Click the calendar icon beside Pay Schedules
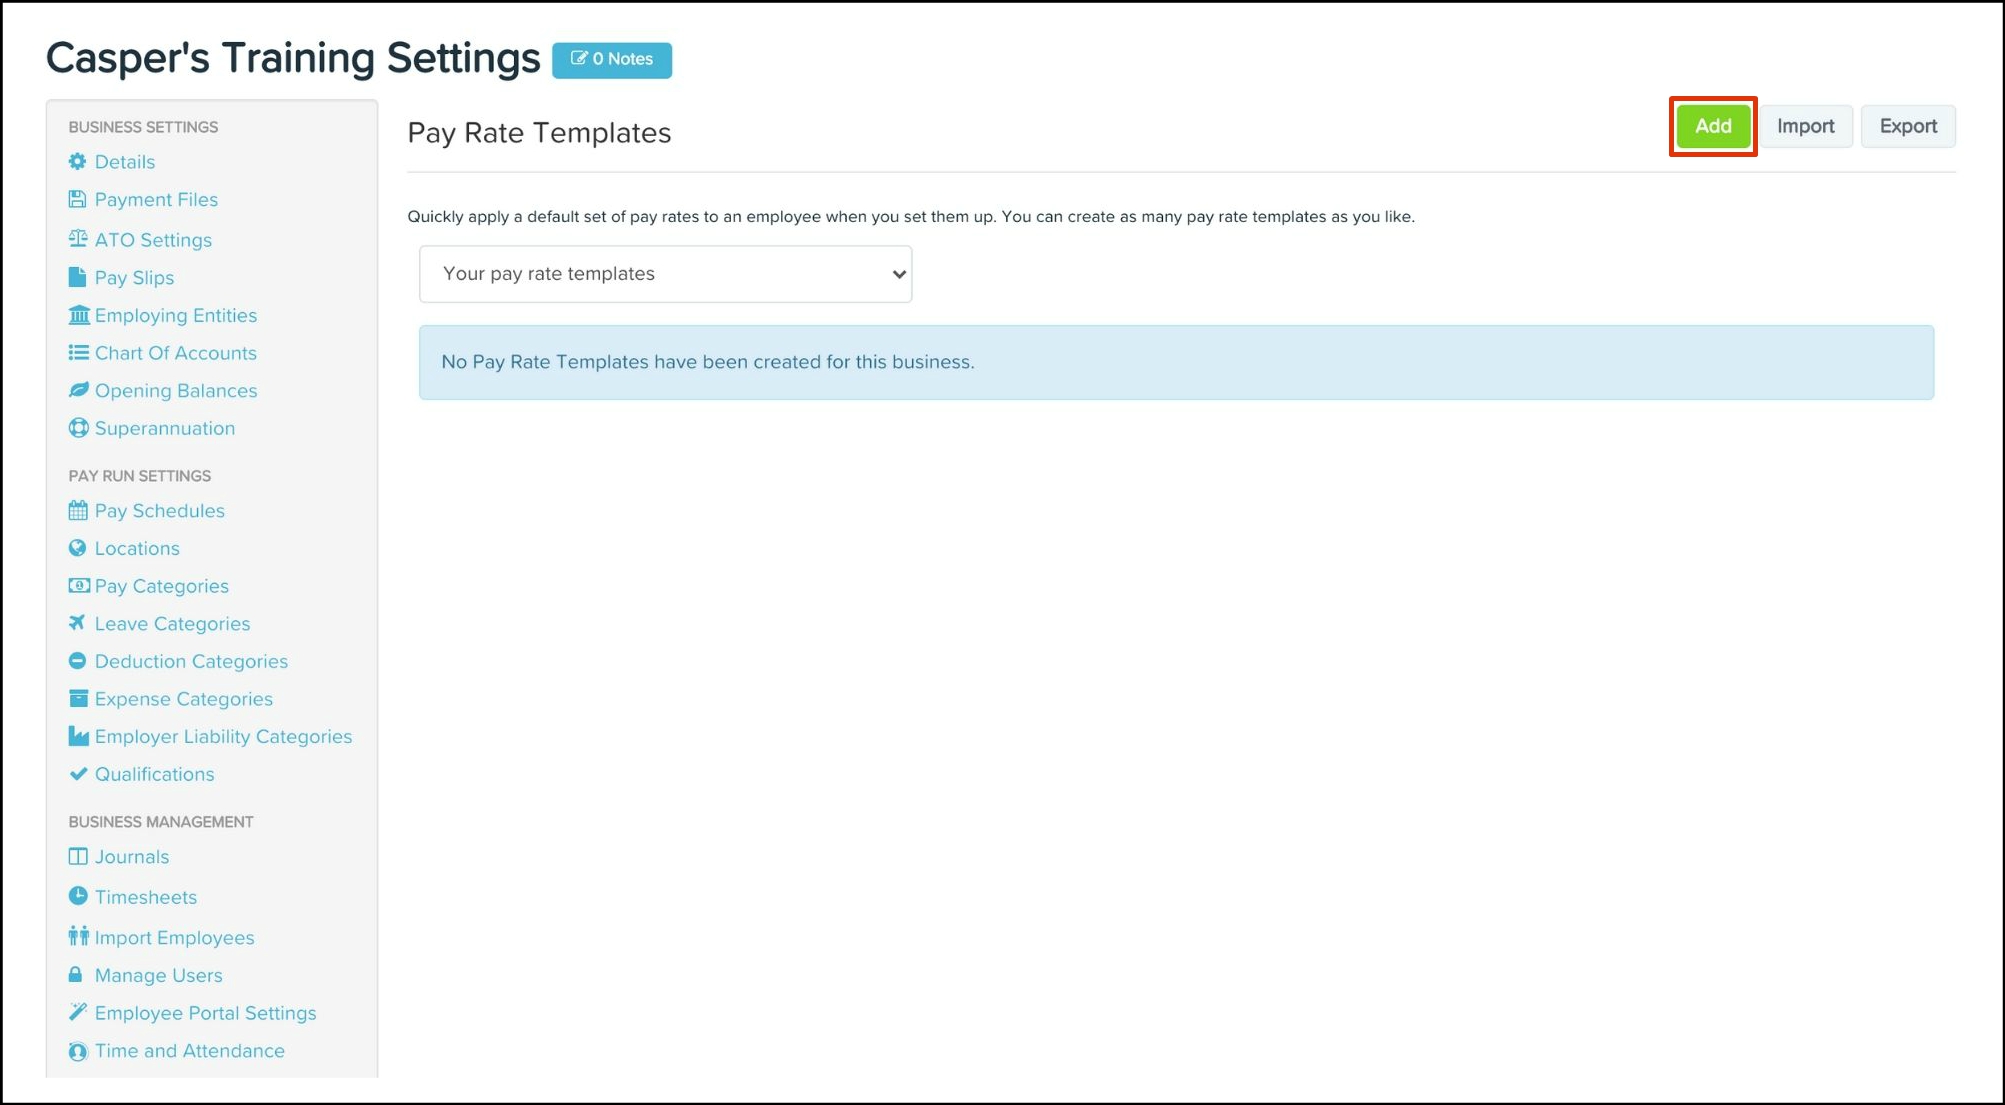The height and width of the screenshot is (1105, 2005). (77, 511)
